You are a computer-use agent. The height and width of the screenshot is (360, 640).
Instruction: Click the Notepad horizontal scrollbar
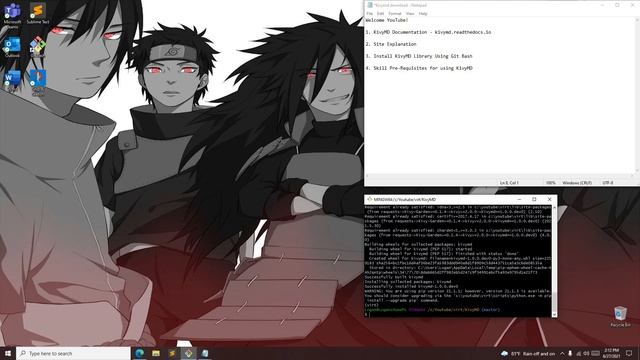coord(500,176)
